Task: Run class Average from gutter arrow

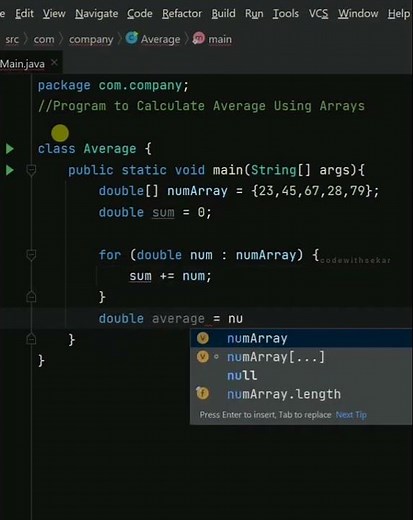Action: [x=10, y=149]
